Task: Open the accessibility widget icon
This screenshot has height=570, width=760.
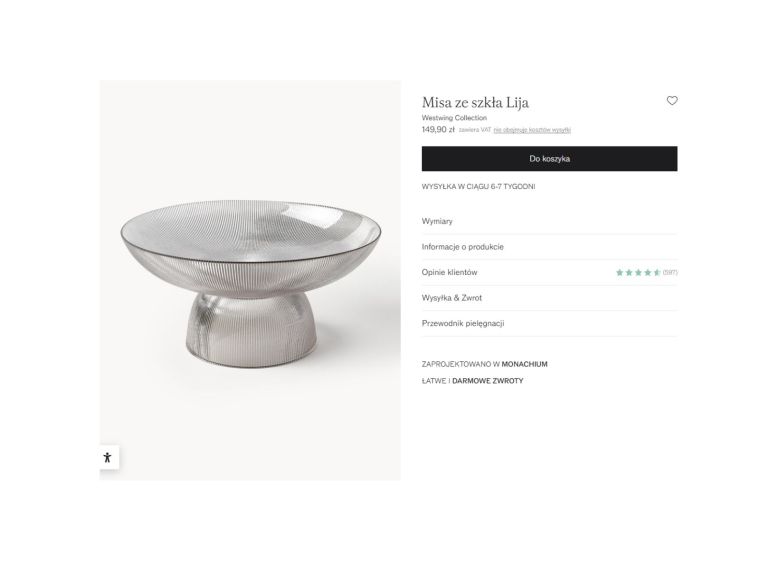Action: pos(108,457)
